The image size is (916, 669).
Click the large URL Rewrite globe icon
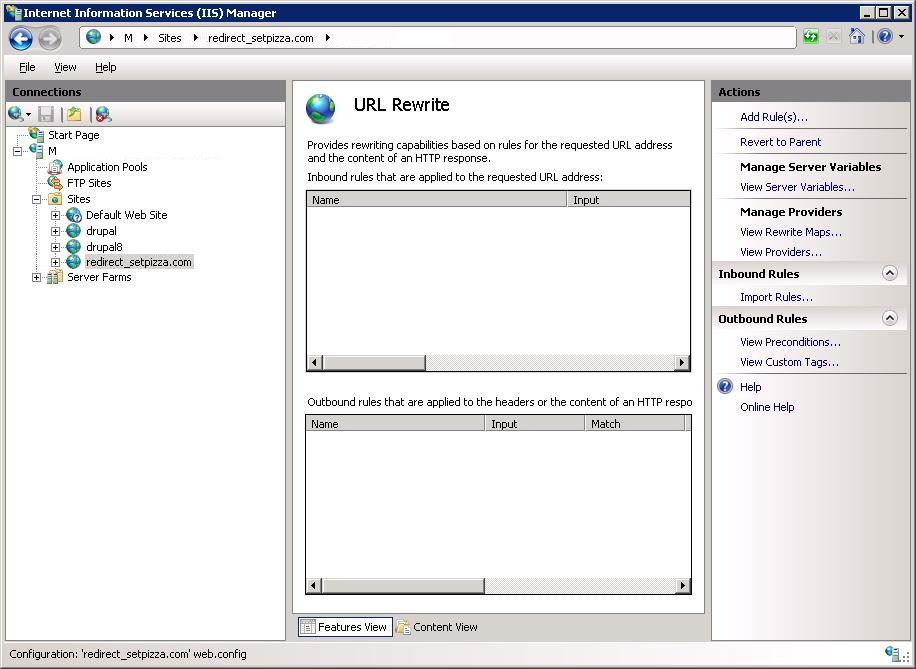click(x=321, y=109)
